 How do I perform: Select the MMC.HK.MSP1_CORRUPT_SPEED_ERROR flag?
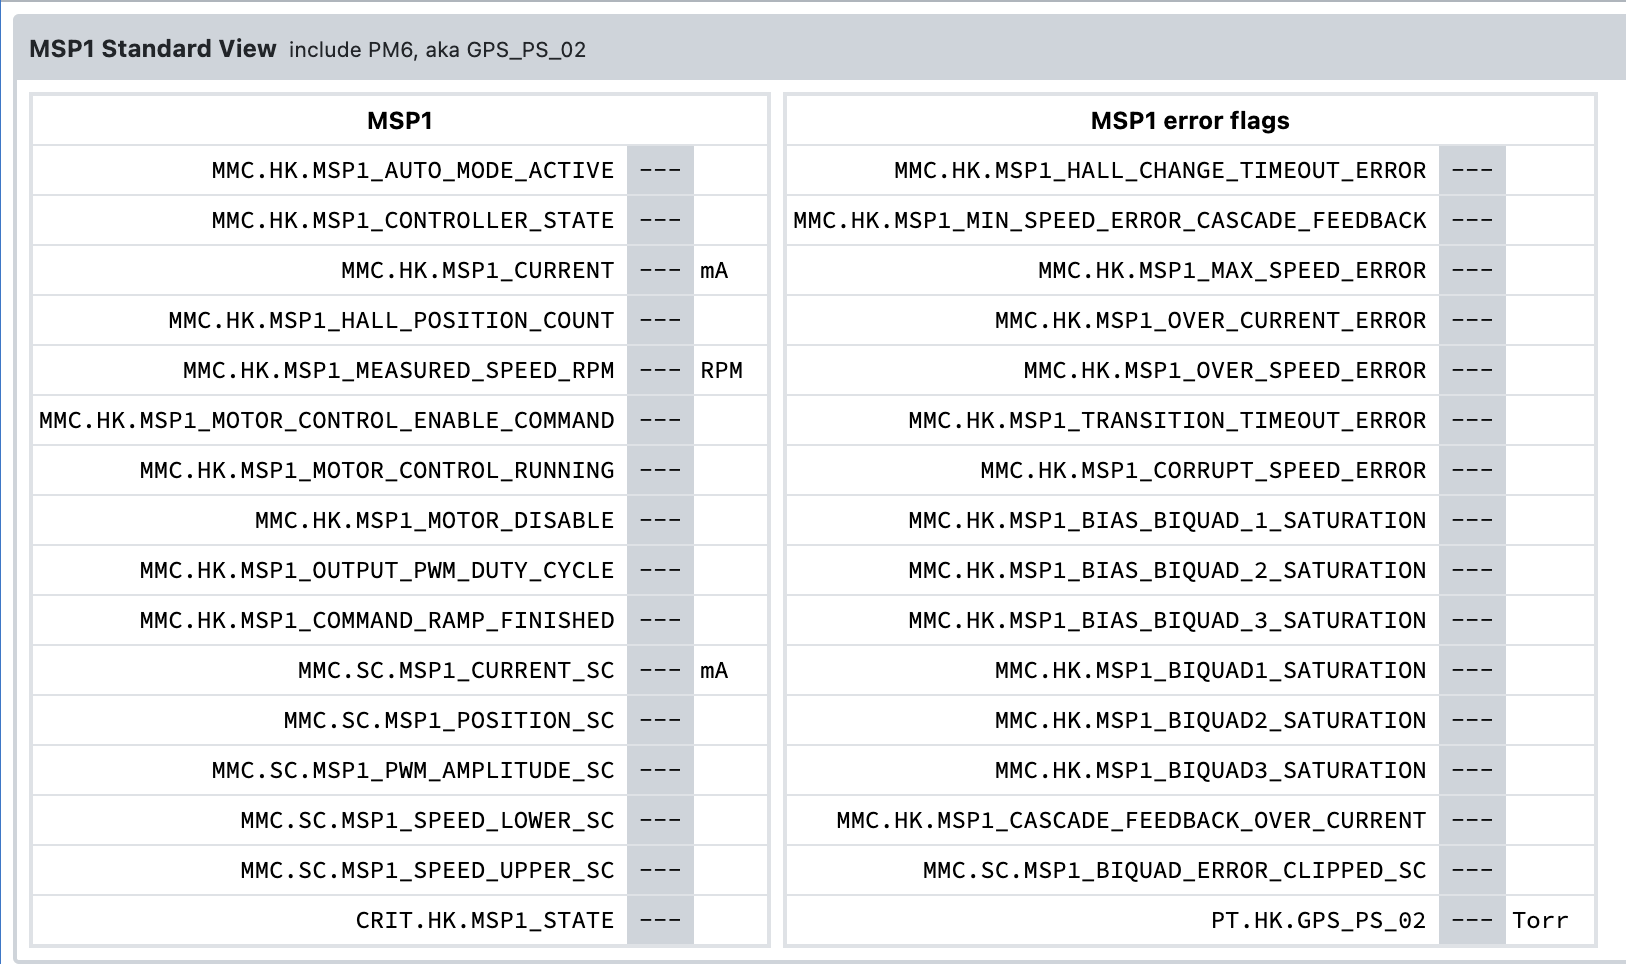point(1203,471)
